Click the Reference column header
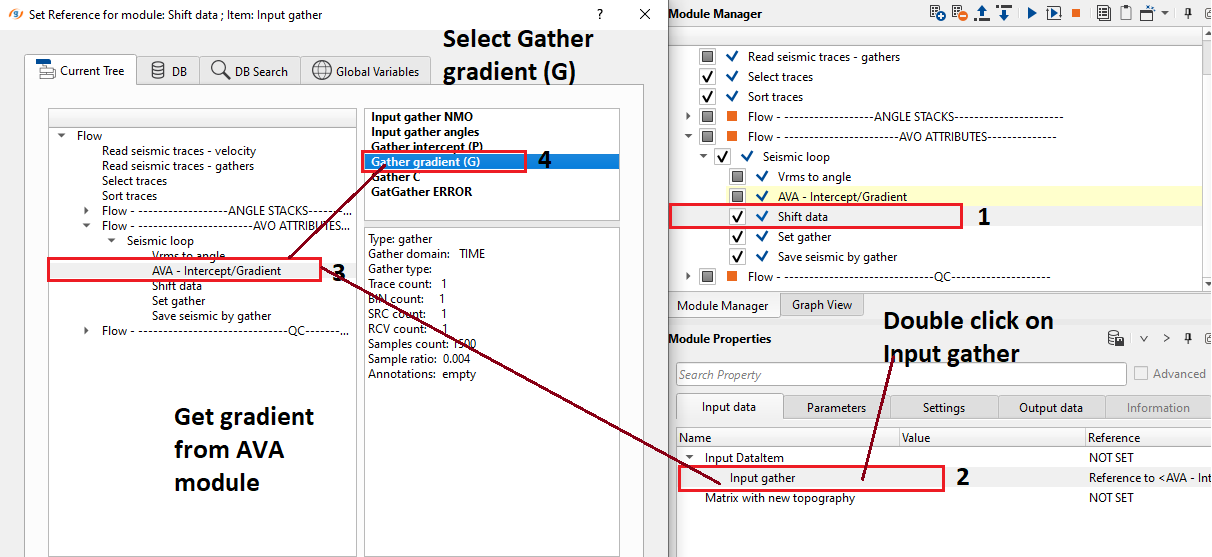The image size is (1212, 557). [x=1148, y=437]
